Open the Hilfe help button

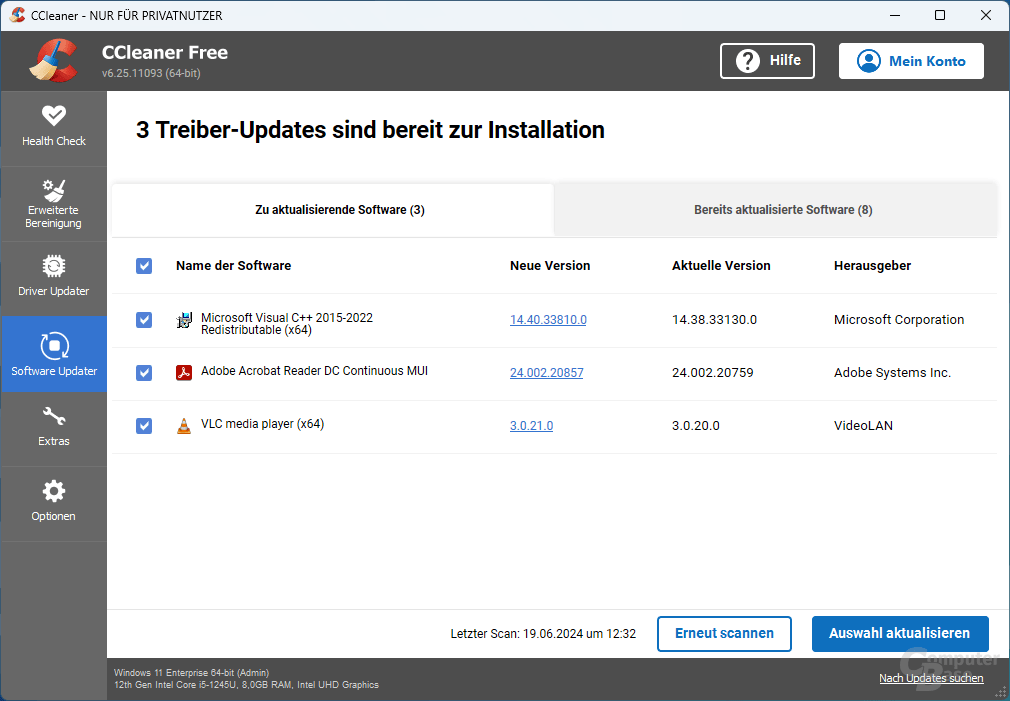(x=767, y=61)
